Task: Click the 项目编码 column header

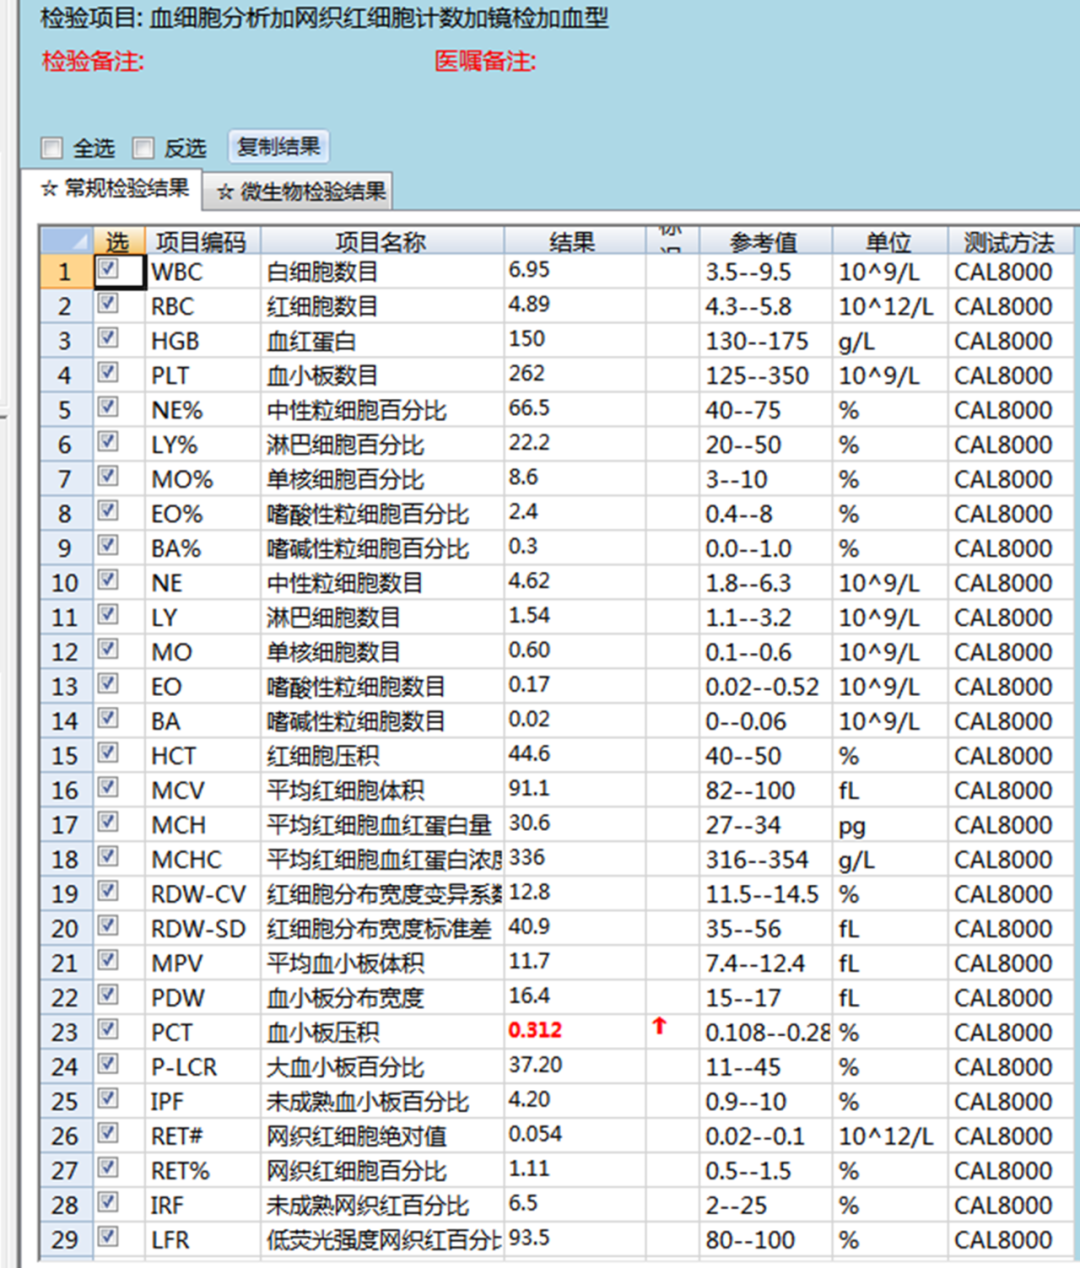Action: point(201,241)
